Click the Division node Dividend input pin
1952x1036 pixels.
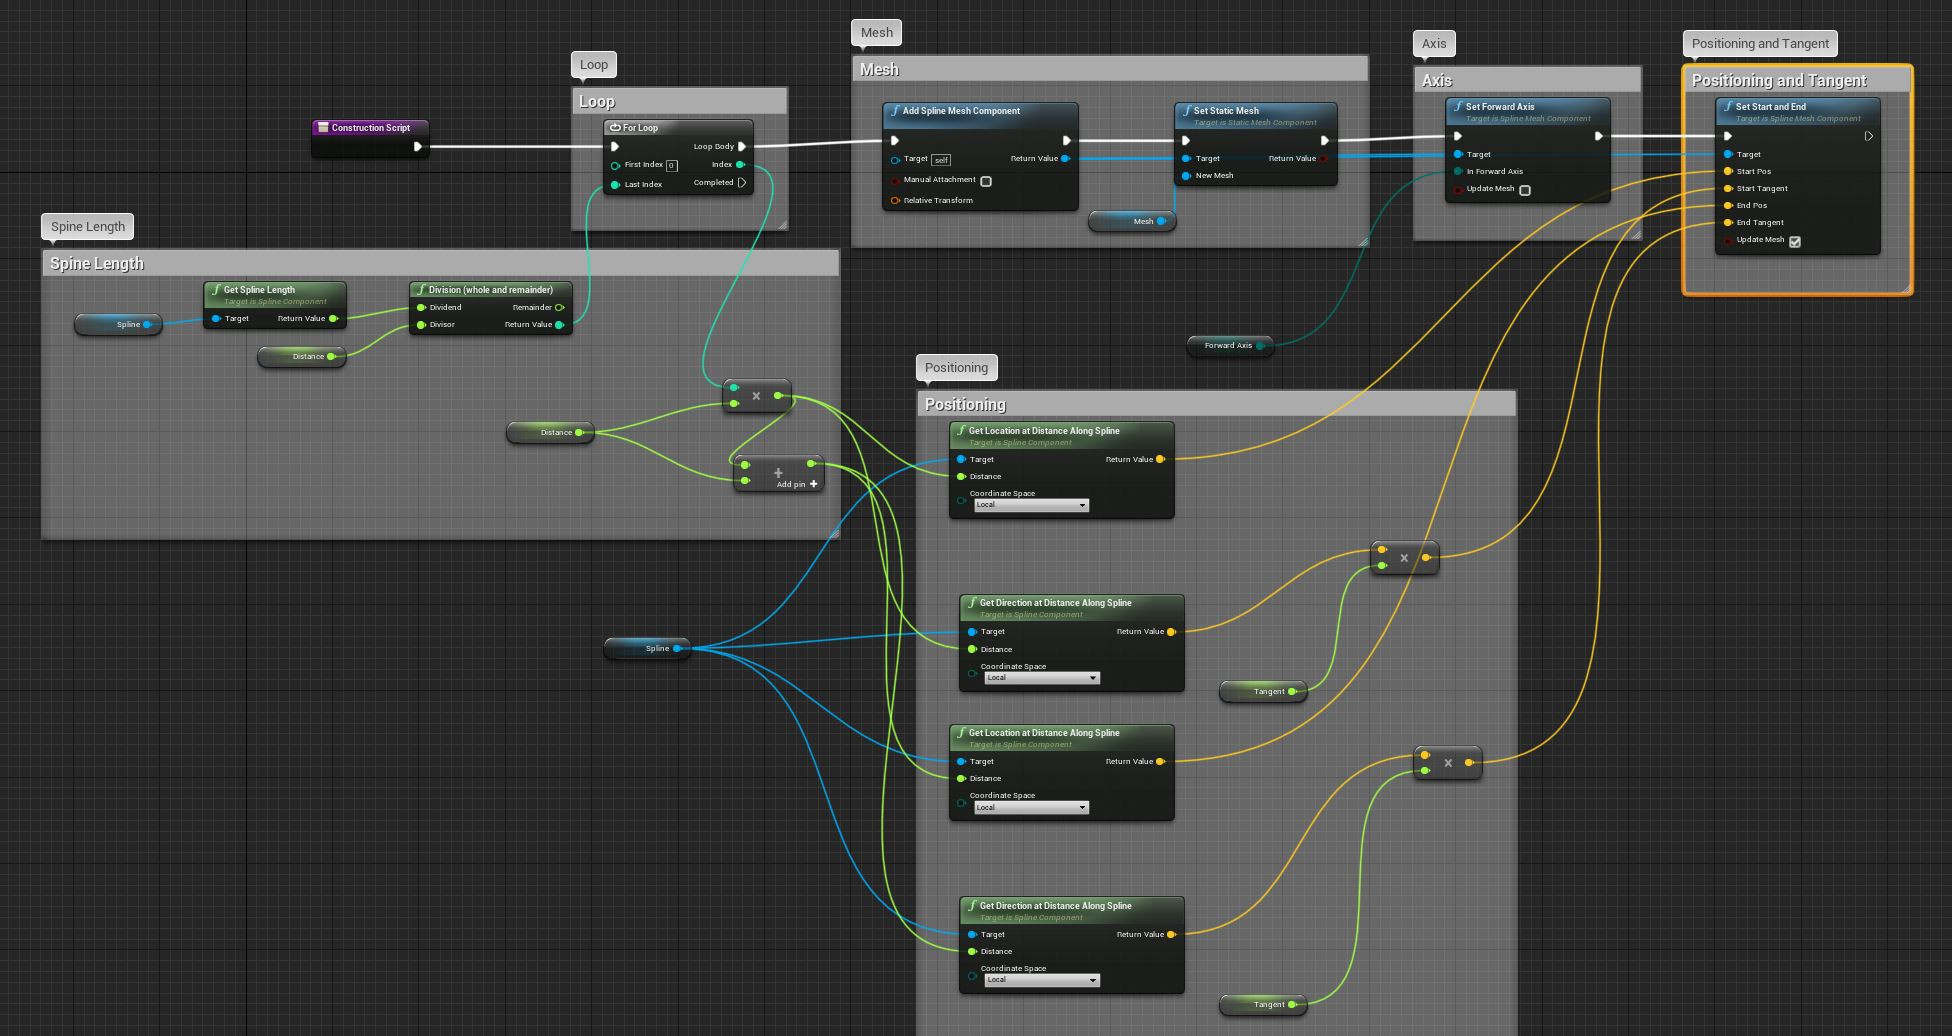(421, 308)
